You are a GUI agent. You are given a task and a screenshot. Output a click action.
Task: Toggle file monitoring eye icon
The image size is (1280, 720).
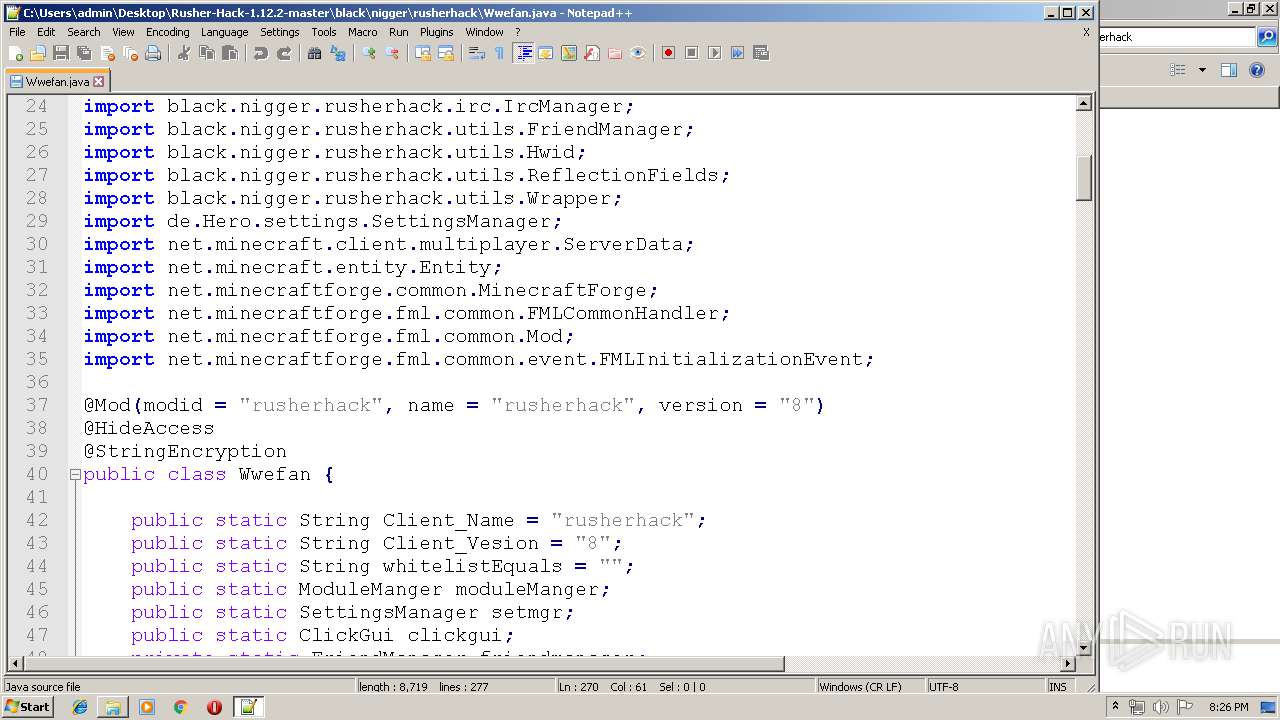[x=638, y=53]
